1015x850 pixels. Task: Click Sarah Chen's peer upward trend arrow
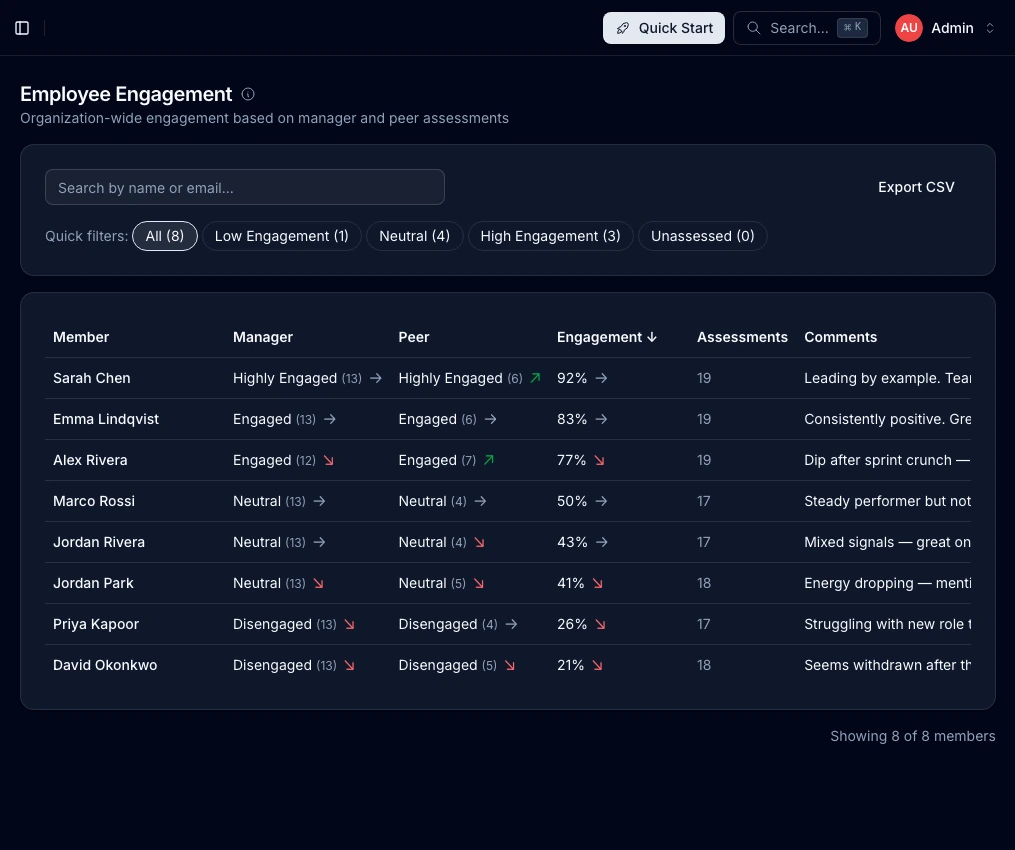pos(535,378)
